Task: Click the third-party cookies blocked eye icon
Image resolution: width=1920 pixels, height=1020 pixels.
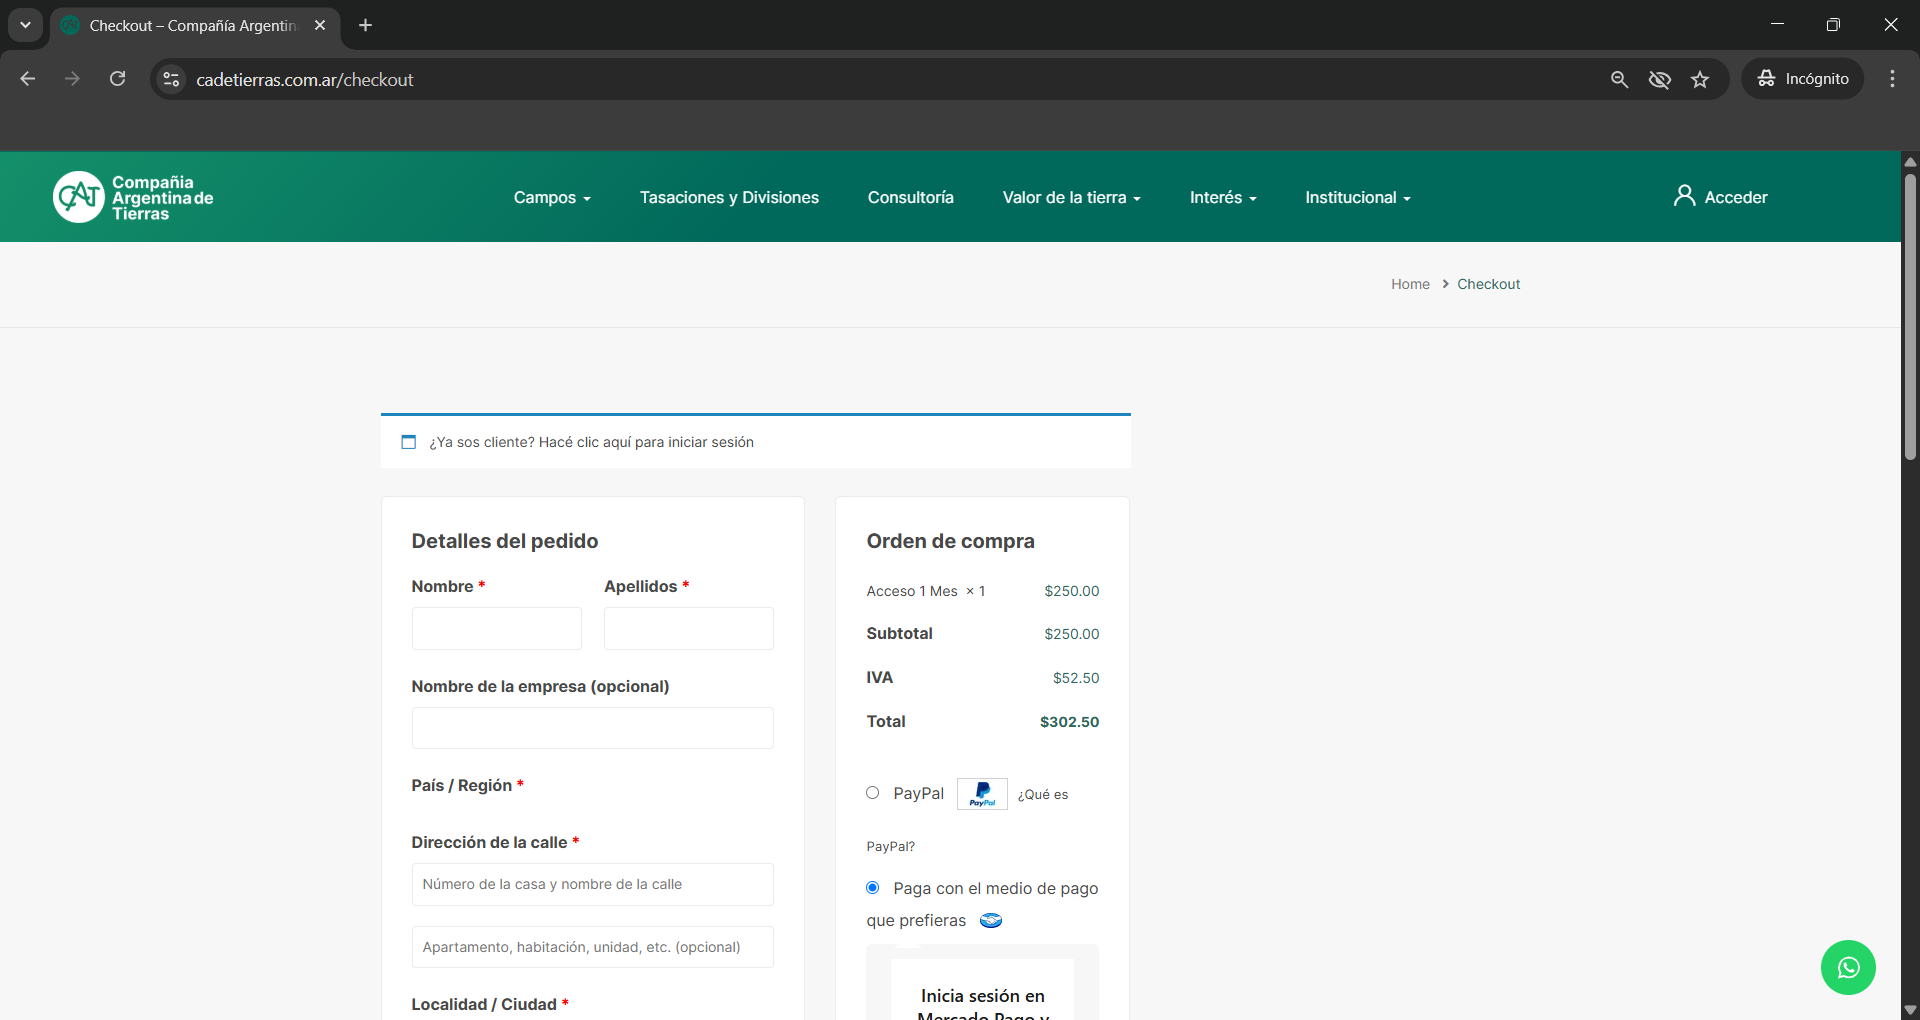Action: click(1660, 80)
